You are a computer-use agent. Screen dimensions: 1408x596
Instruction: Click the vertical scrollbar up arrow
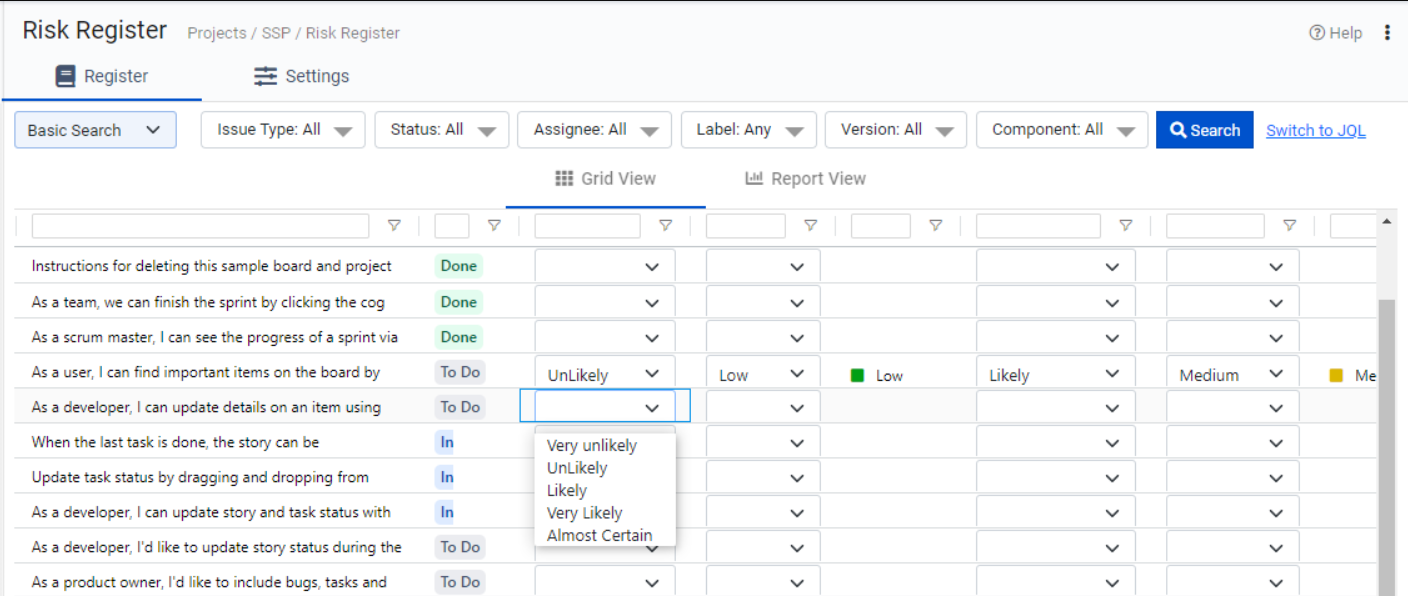(x=1386, y=221)
